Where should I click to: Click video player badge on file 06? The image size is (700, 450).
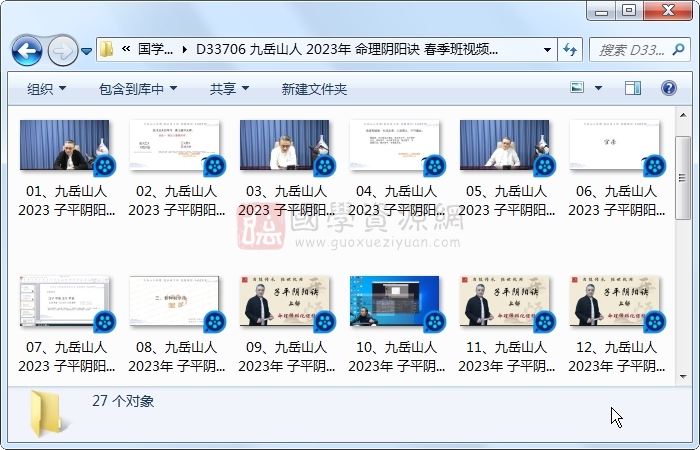click(655, 166)
